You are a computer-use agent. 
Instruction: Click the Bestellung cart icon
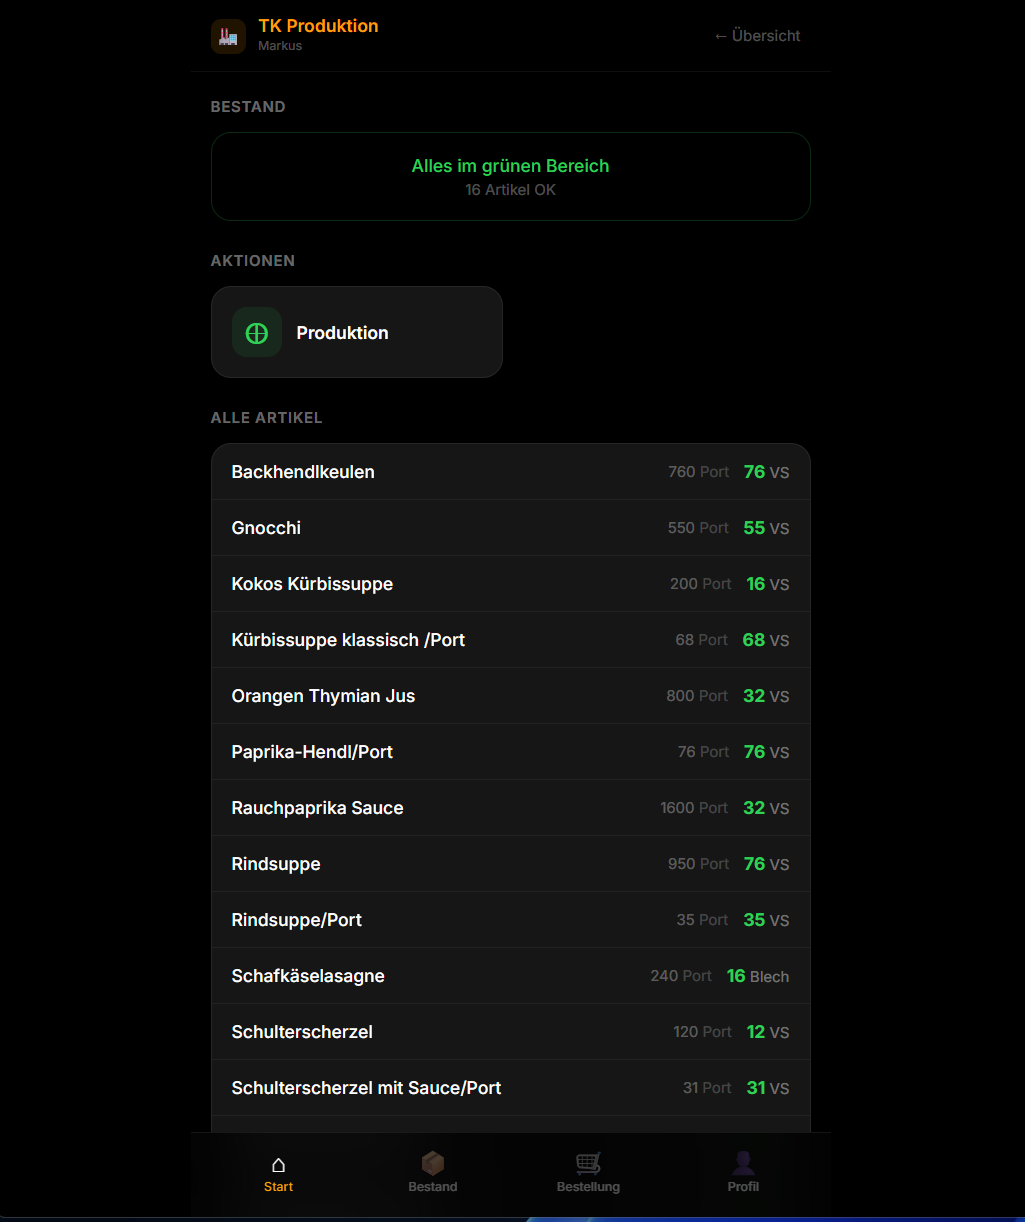point(588,1163)
